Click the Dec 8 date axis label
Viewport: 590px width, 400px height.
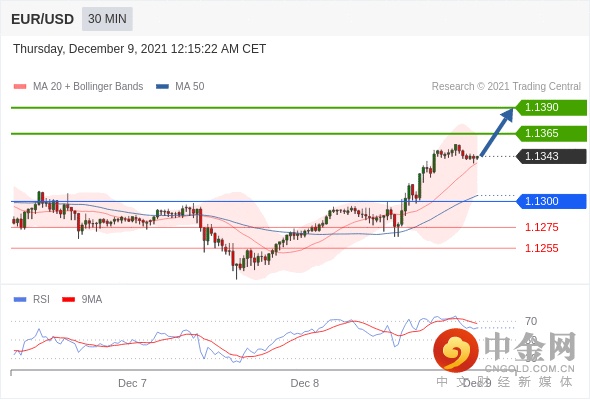305,383
